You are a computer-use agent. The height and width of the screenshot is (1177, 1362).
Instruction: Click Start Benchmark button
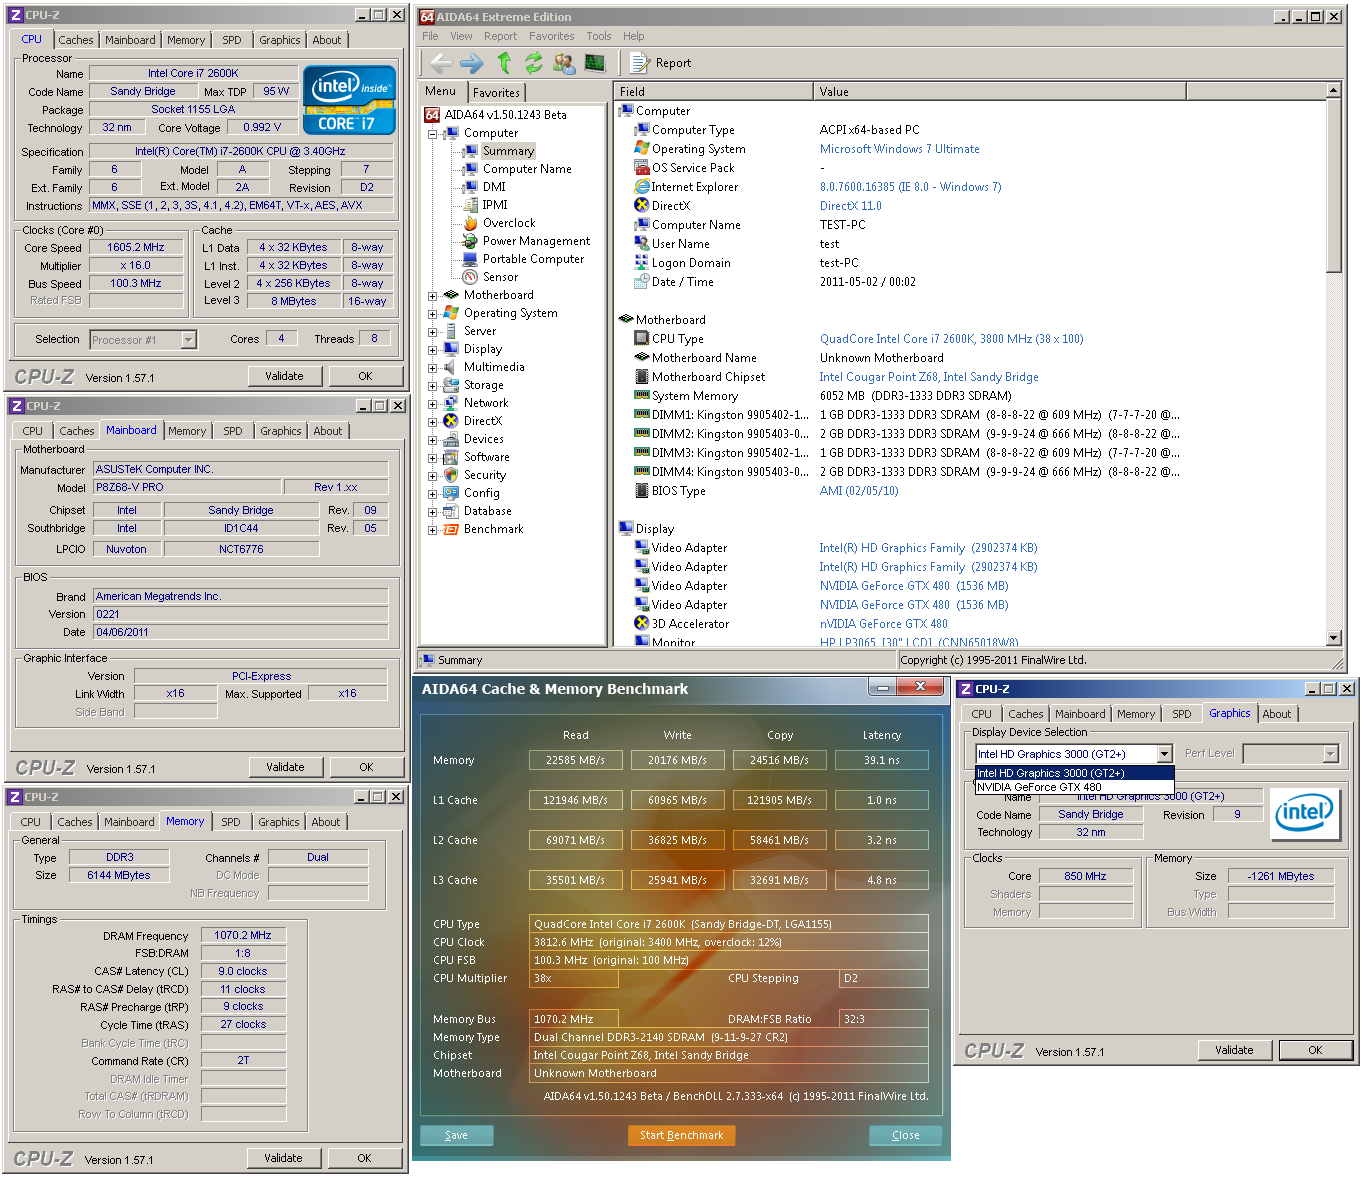[681, 1135]
